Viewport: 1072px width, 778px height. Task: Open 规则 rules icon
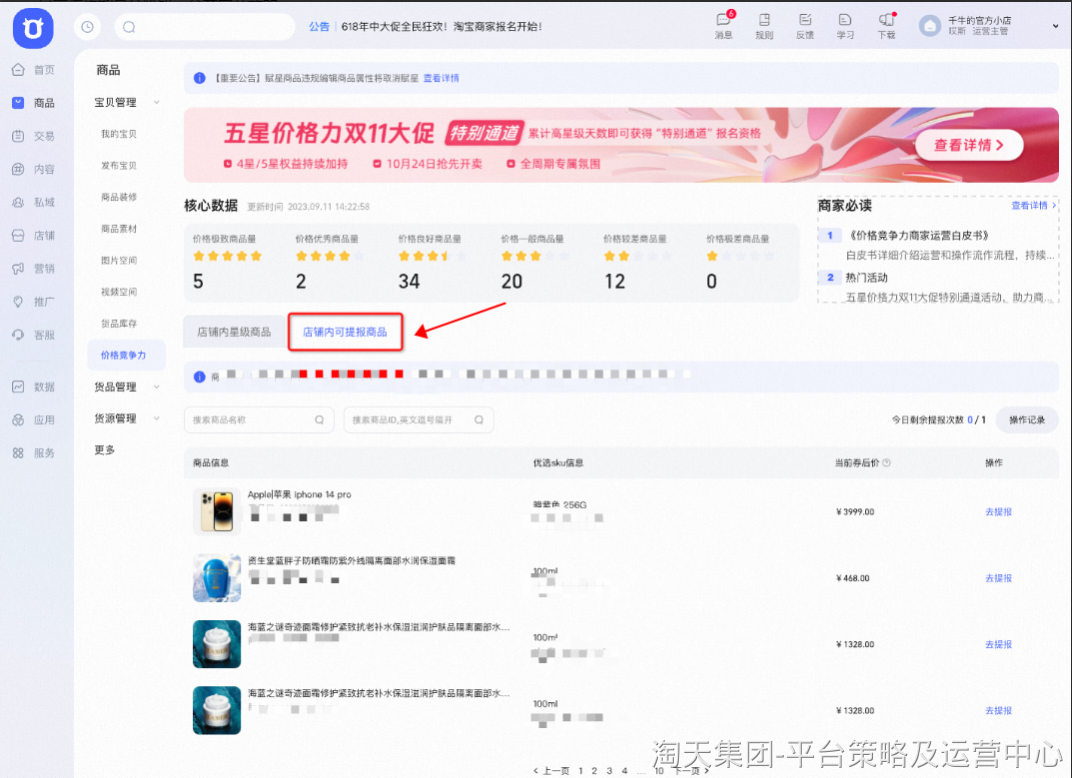[x=764, y=26]
